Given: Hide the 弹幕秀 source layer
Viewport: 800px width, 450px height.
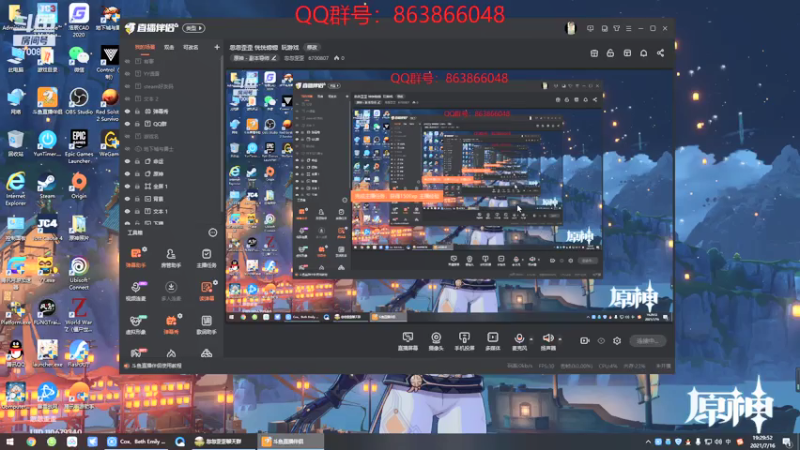Looking at the screenshot, I should (x=128, y=111).
